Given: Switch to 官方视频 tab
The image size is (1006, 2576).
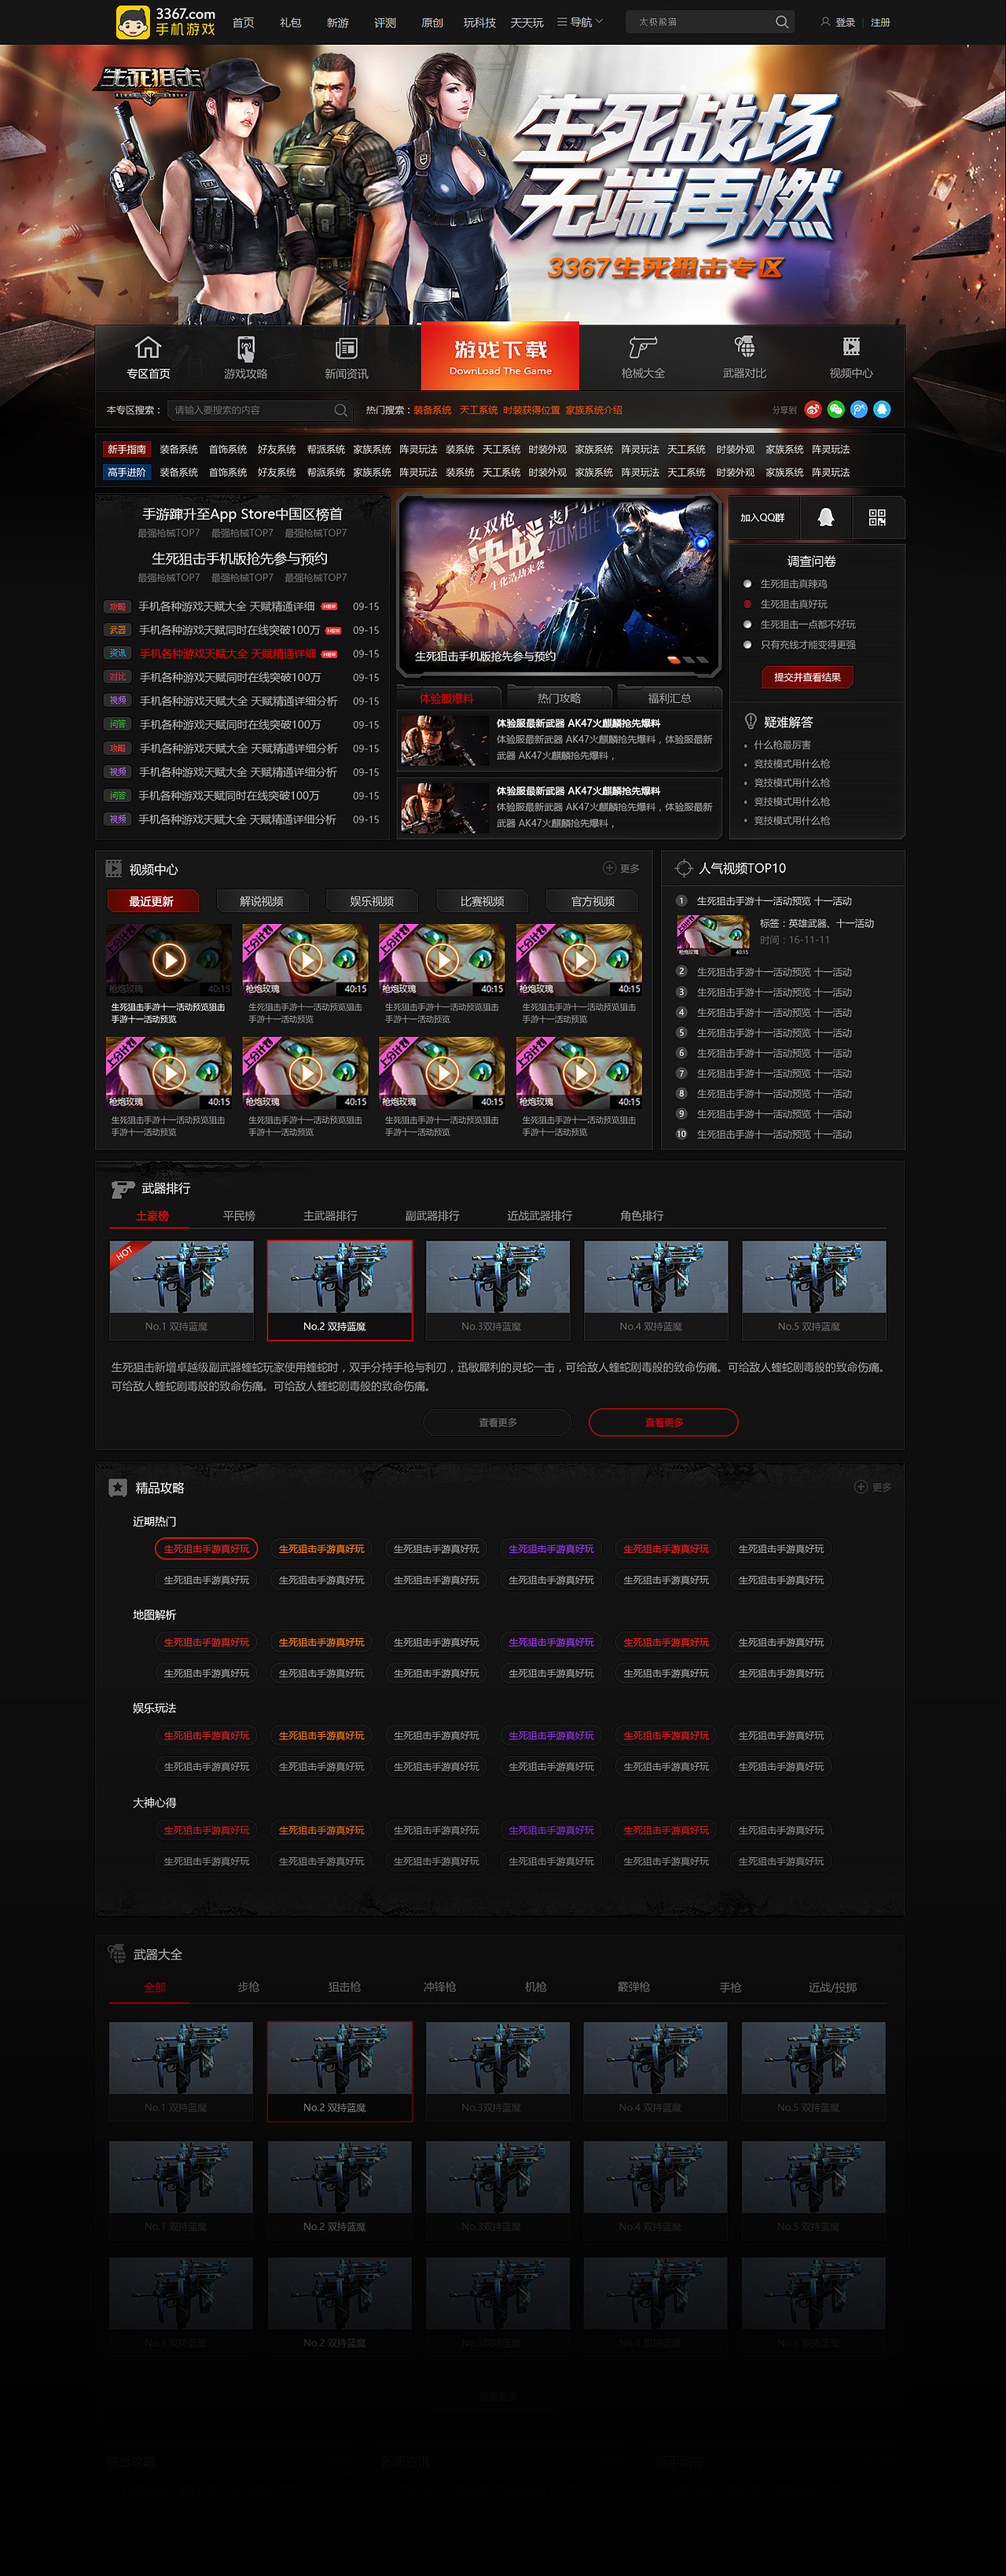Looking at the screenshot, I should [x=593, y=901].
